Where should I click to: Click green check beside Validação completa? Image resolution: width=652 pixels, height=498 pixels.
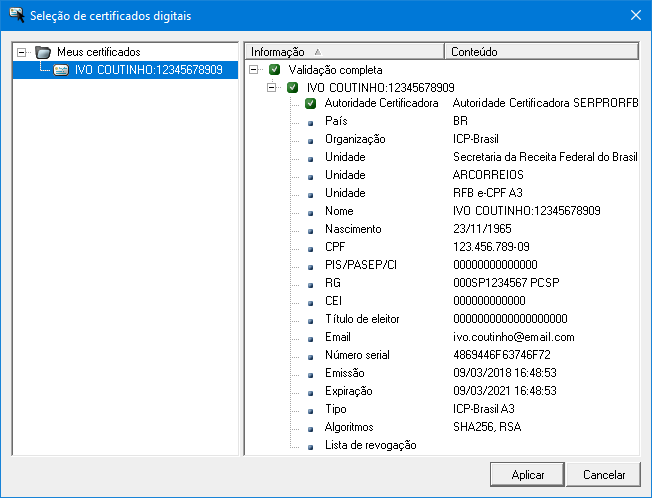coord(274,69)
